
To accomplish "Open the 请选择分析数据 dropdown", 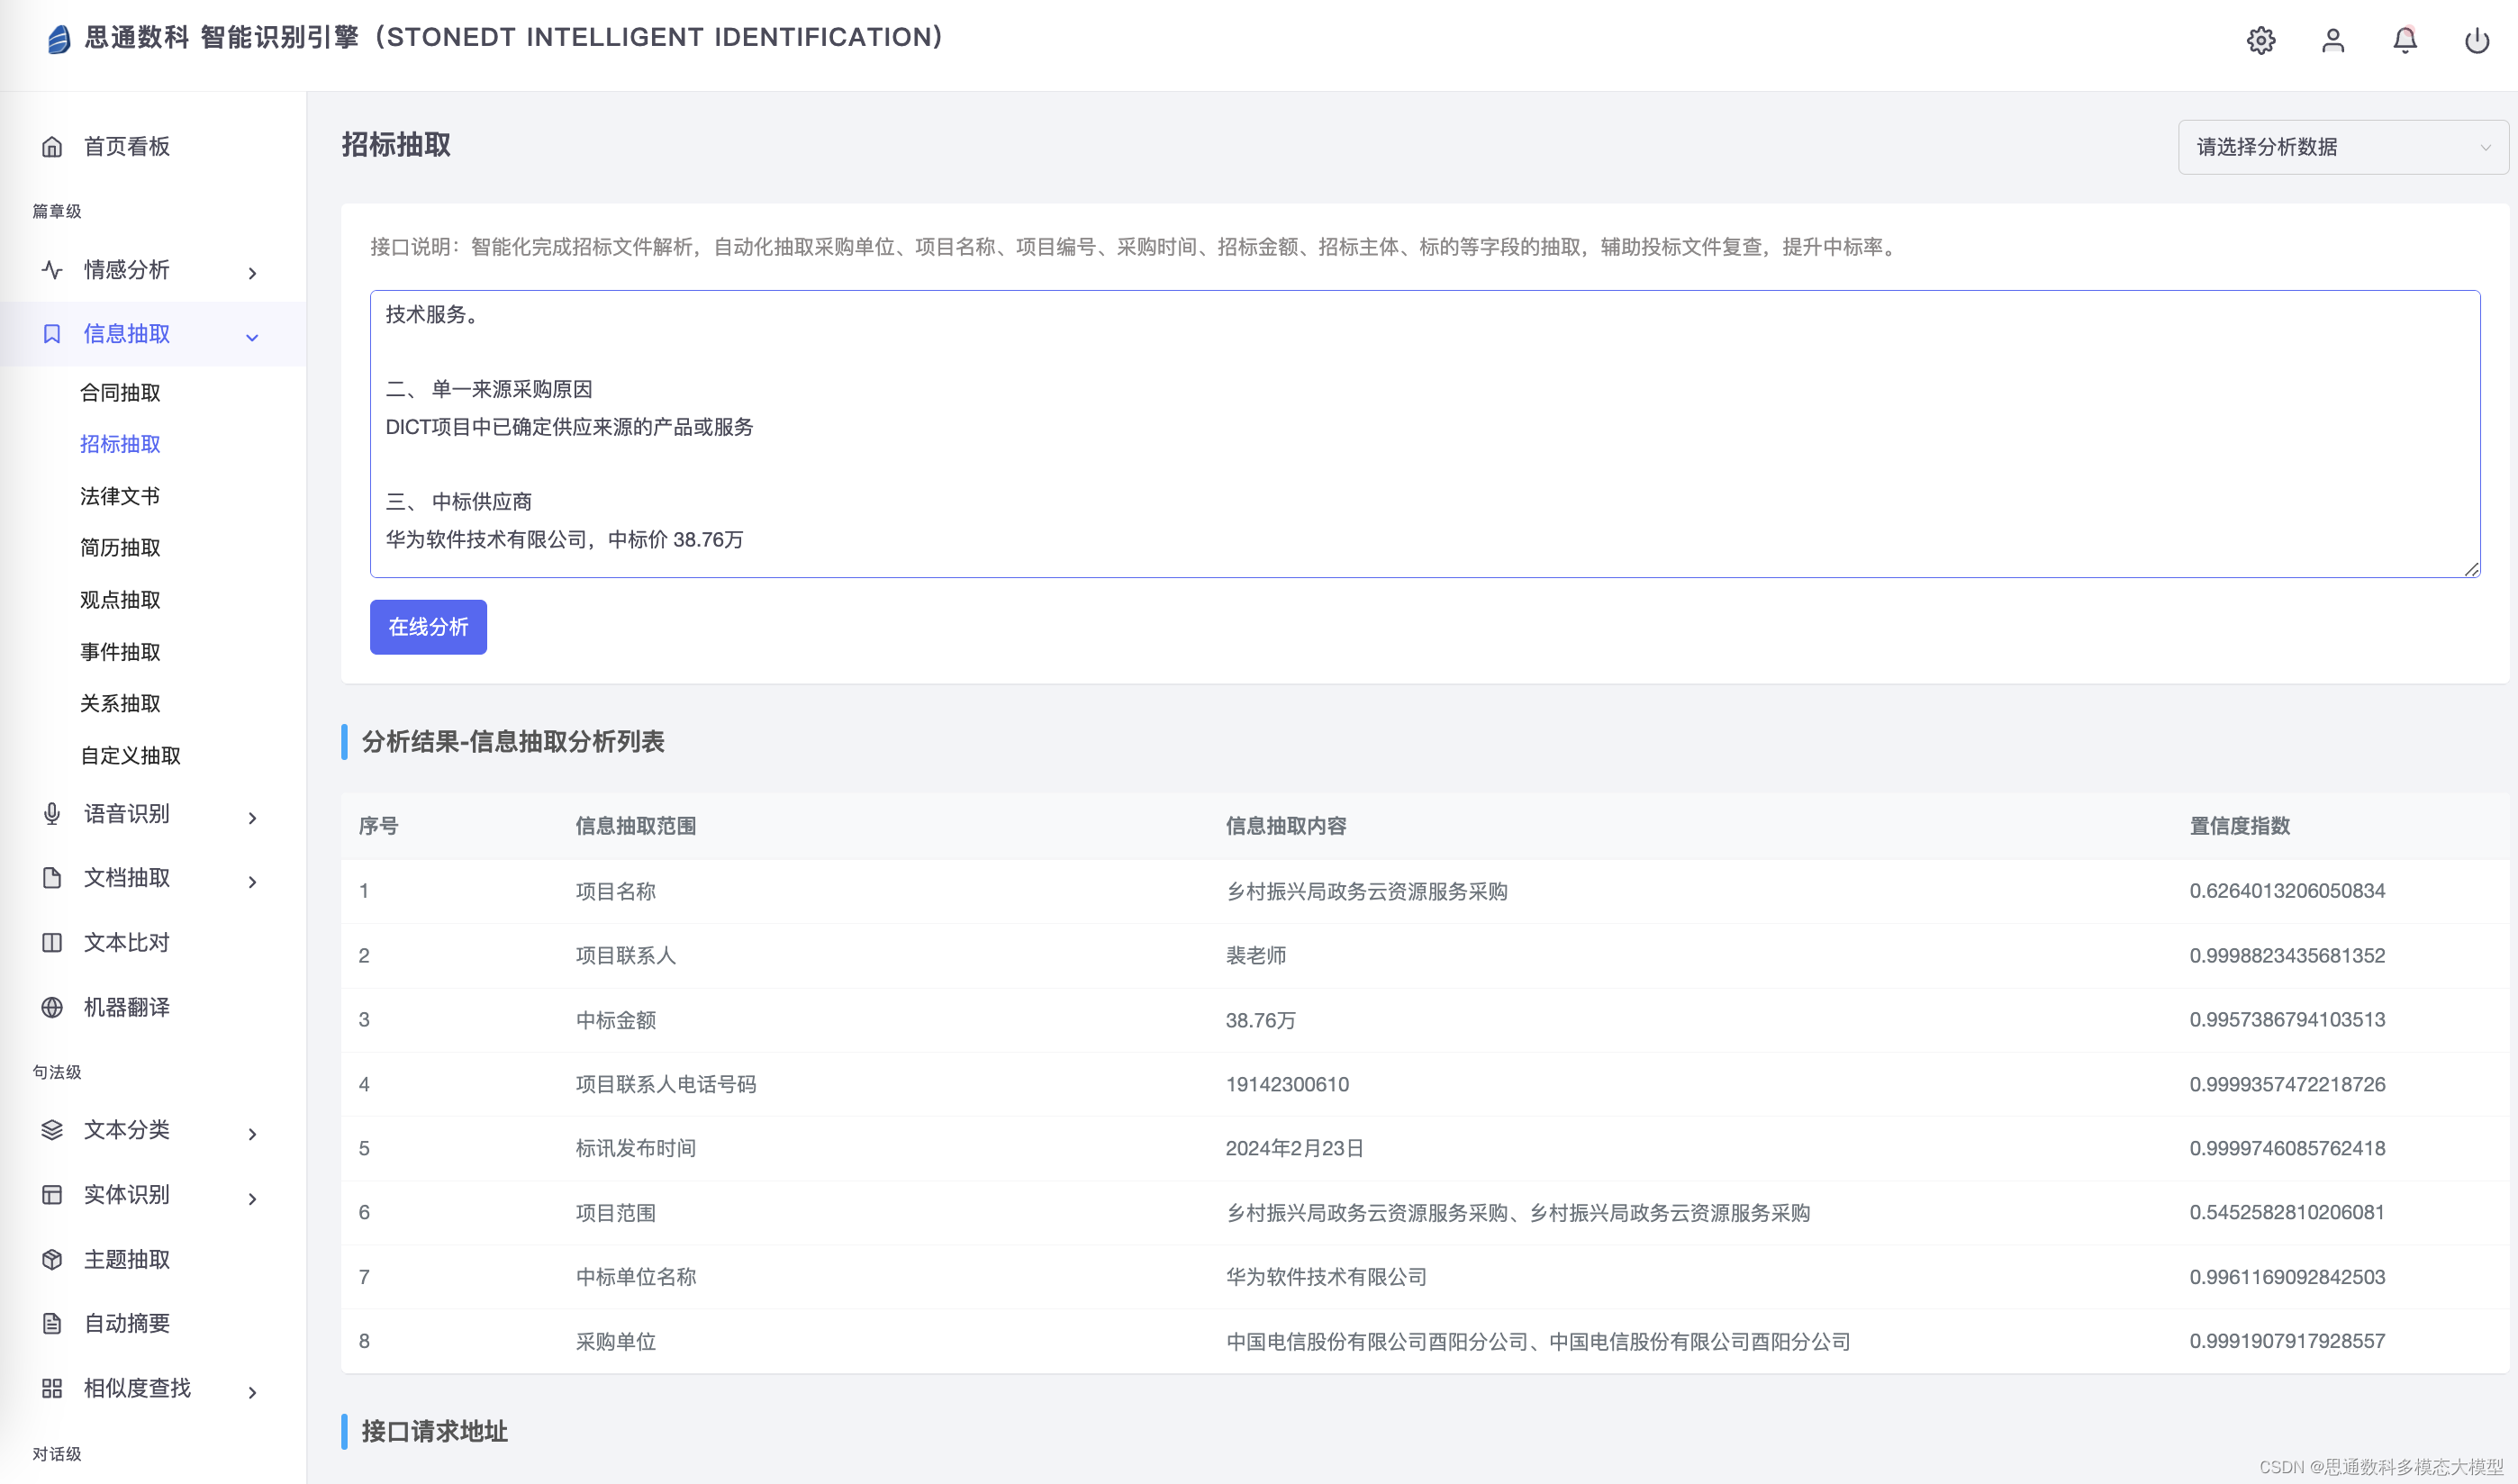I will [x=2342, y=147].
